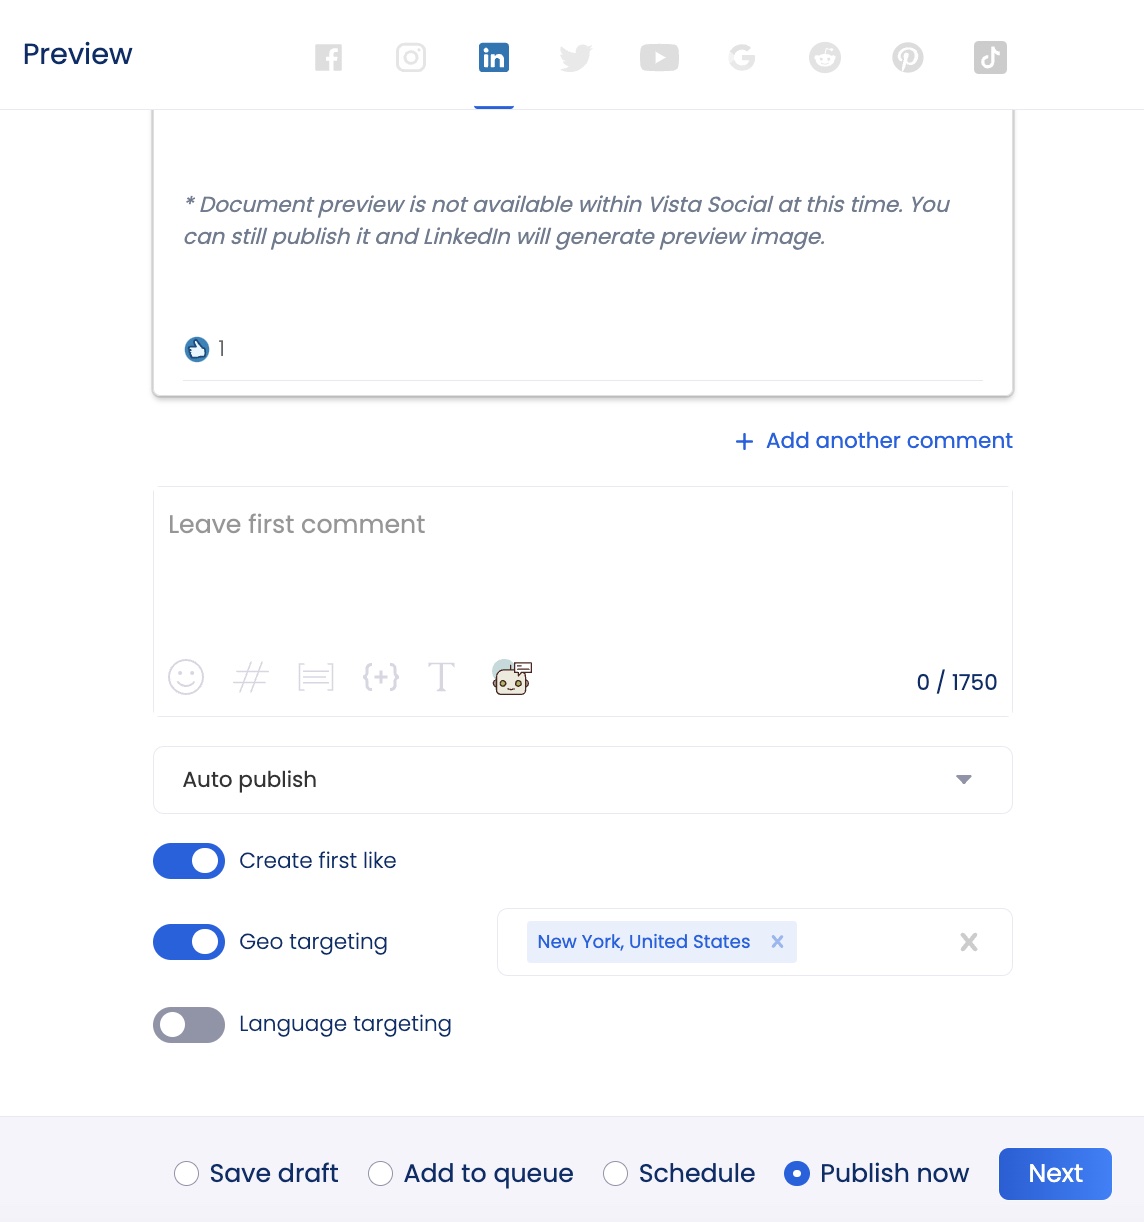The height and width of the screenshot is (1222, 1144).
Task: Open the emoji picker in comment box
Action: (x=186, y=677)
